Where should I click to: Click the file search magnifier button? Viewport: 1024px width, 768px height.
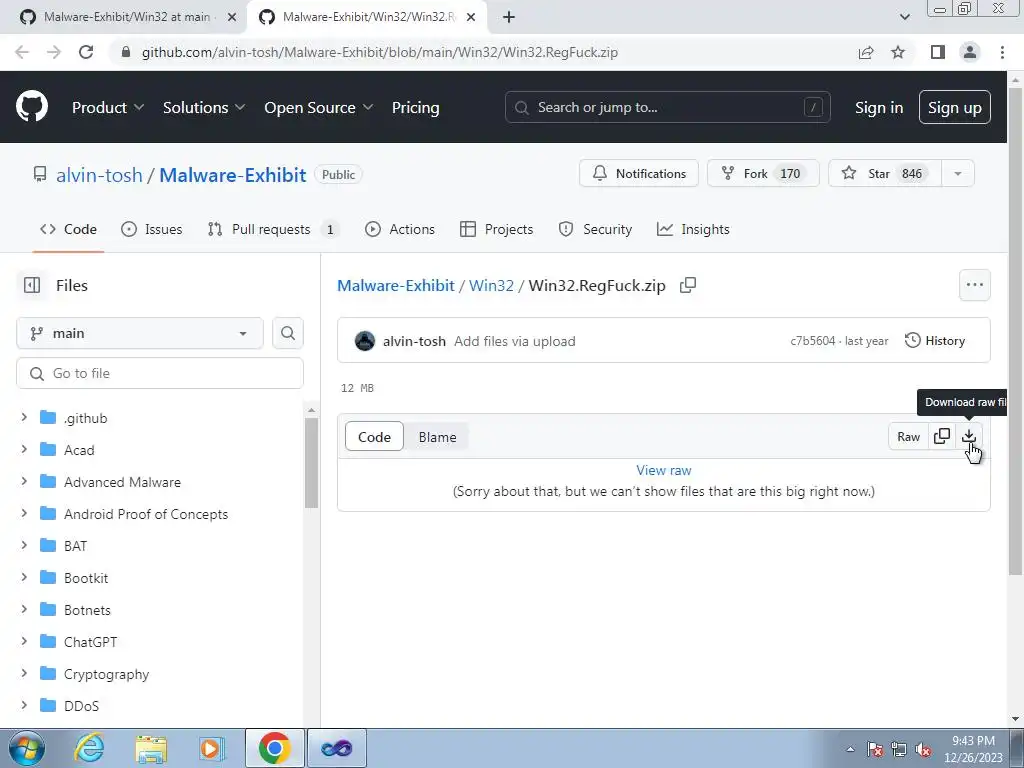pos(287,333)
